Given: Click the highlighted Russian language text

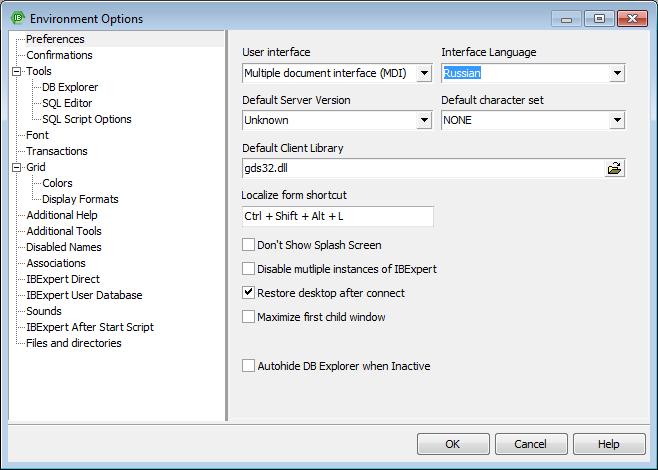Looking at the screenshot, I should click(x=462, y=73).
